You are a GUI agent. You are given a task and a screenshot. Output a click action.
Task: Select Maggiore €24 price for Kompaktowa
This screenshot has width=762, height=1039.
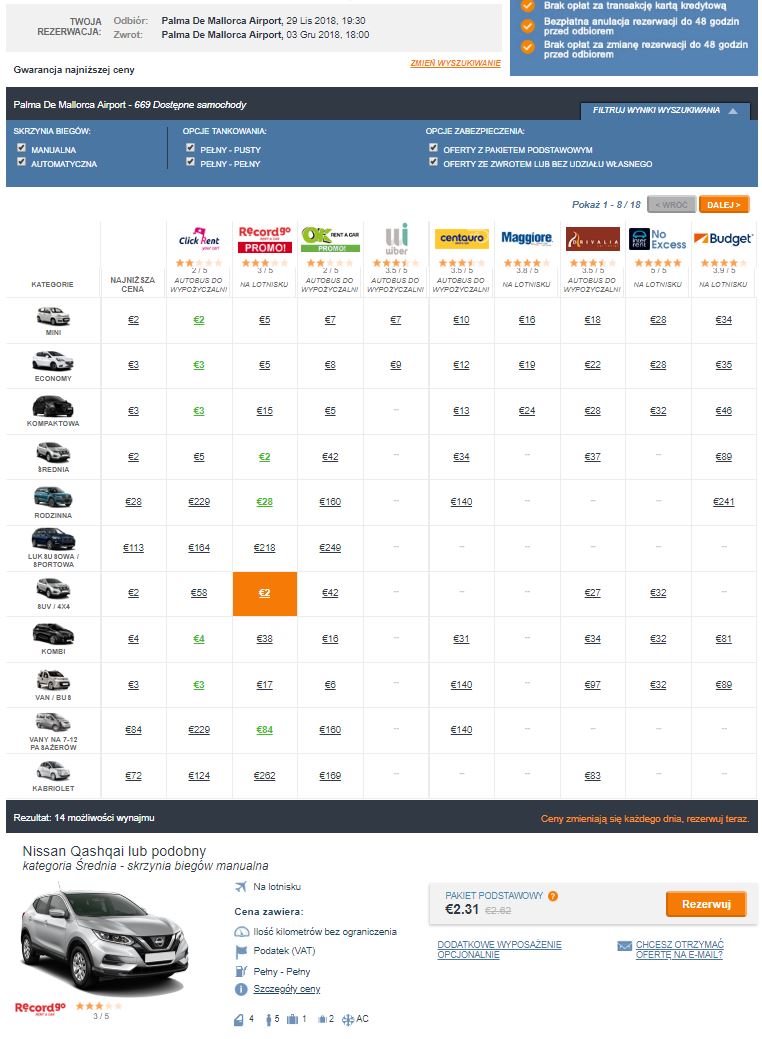pos(527,411)
